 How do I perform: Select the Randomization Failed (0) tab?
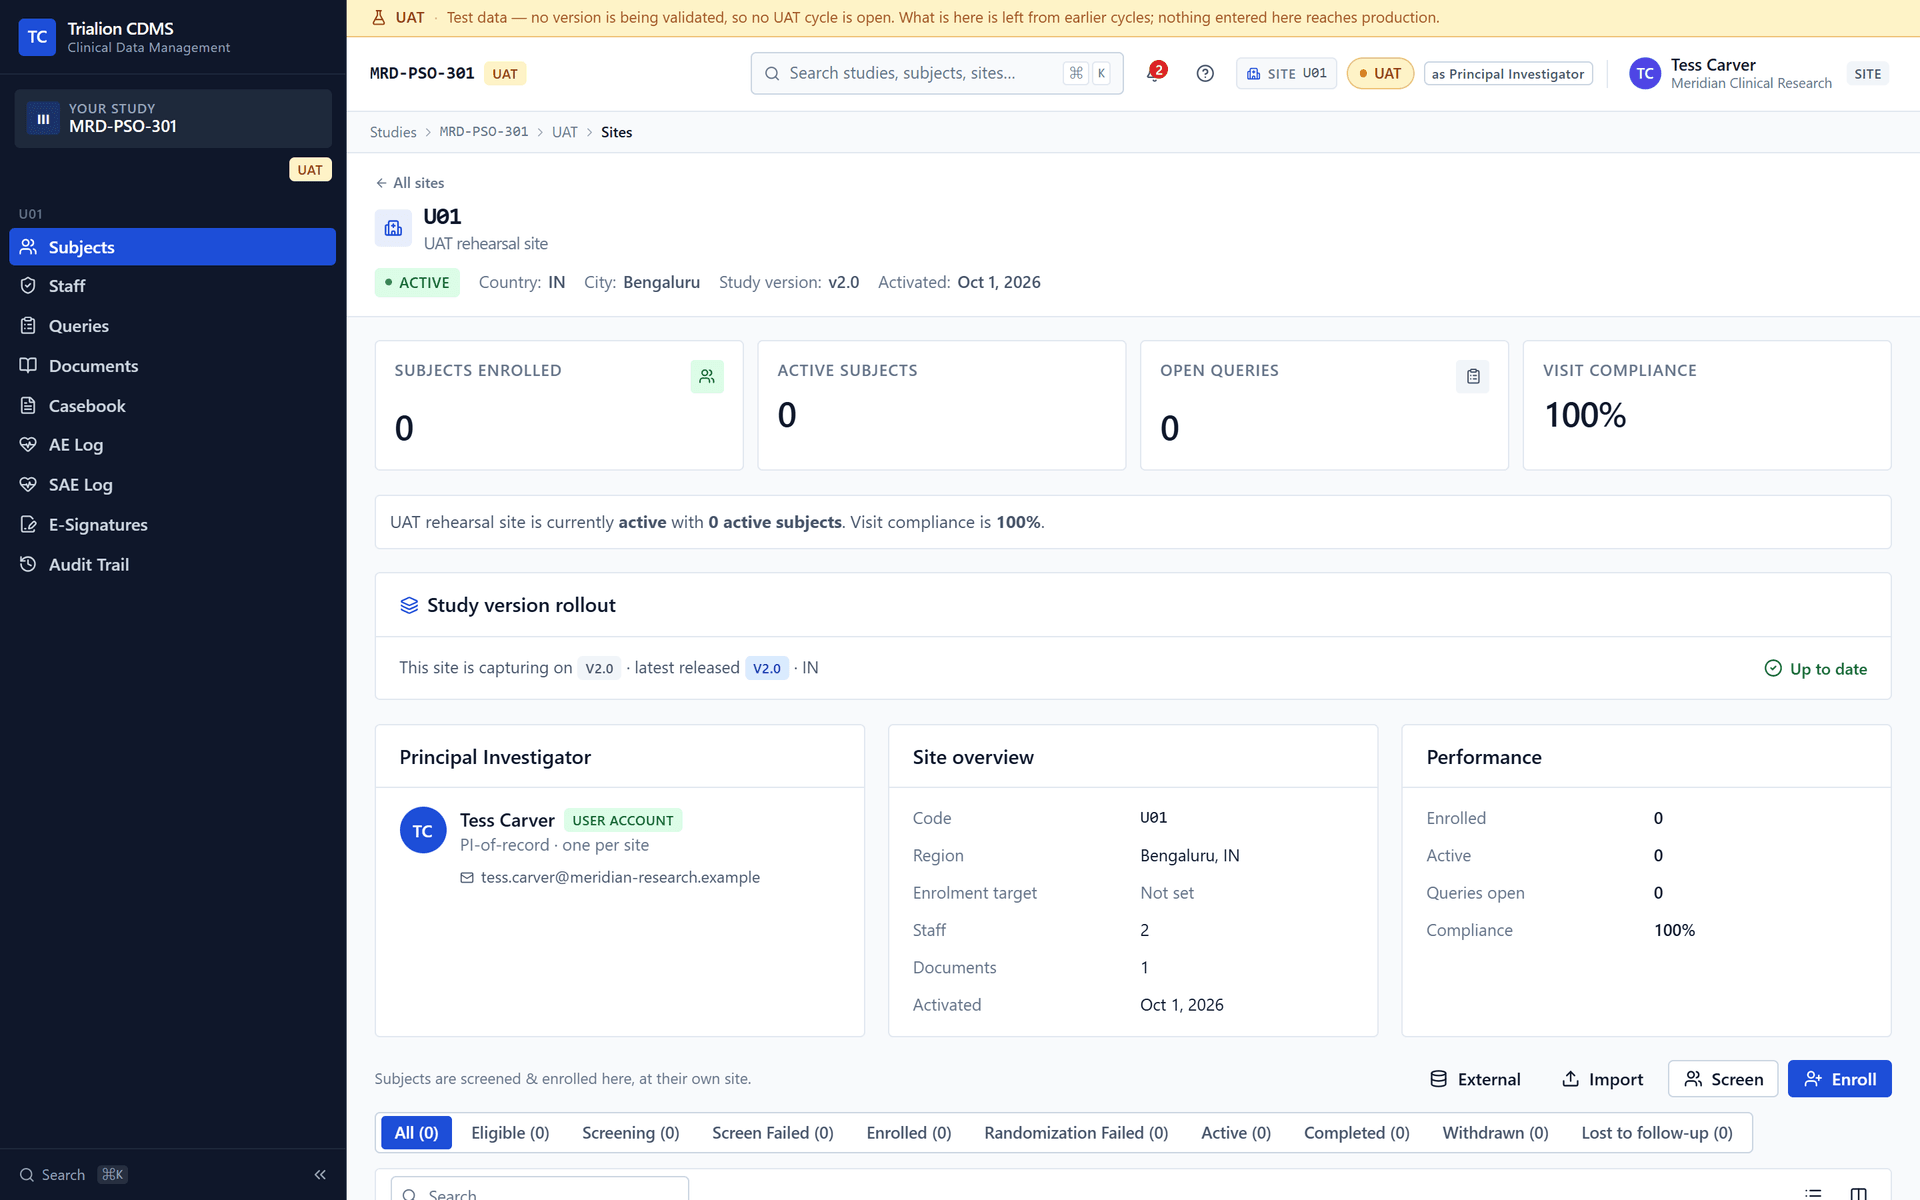point(1076,1133)
